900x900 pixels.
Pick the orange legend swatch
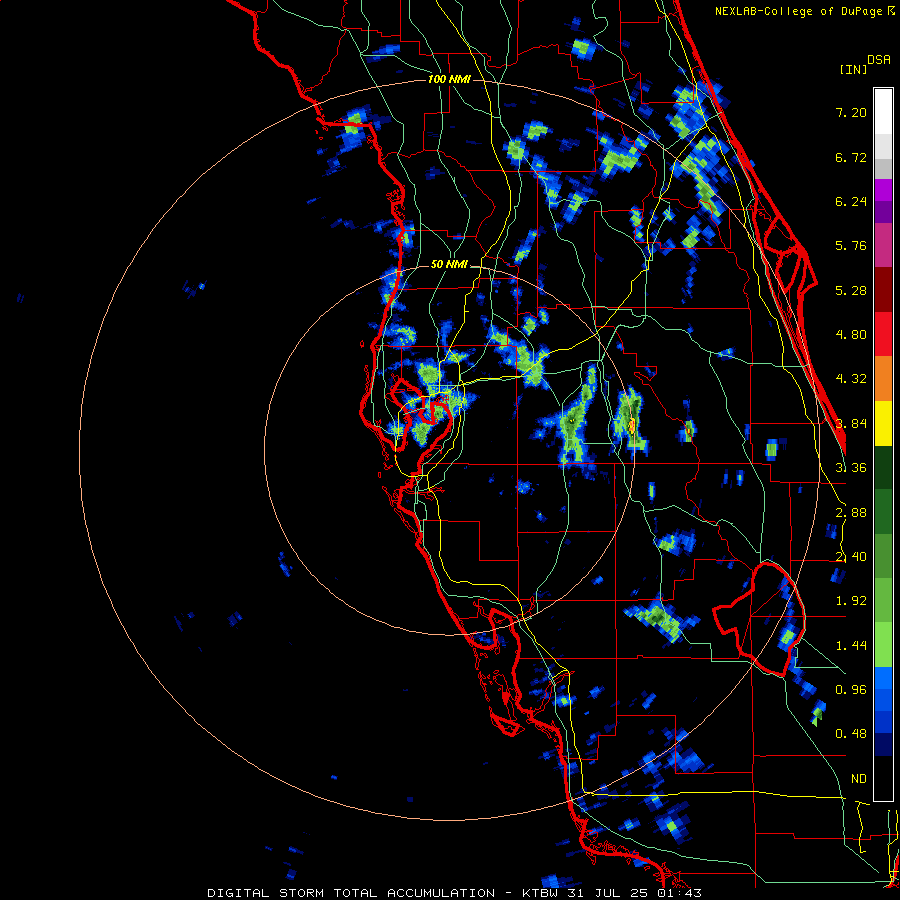pyautogui.click(x=883, y=379)
